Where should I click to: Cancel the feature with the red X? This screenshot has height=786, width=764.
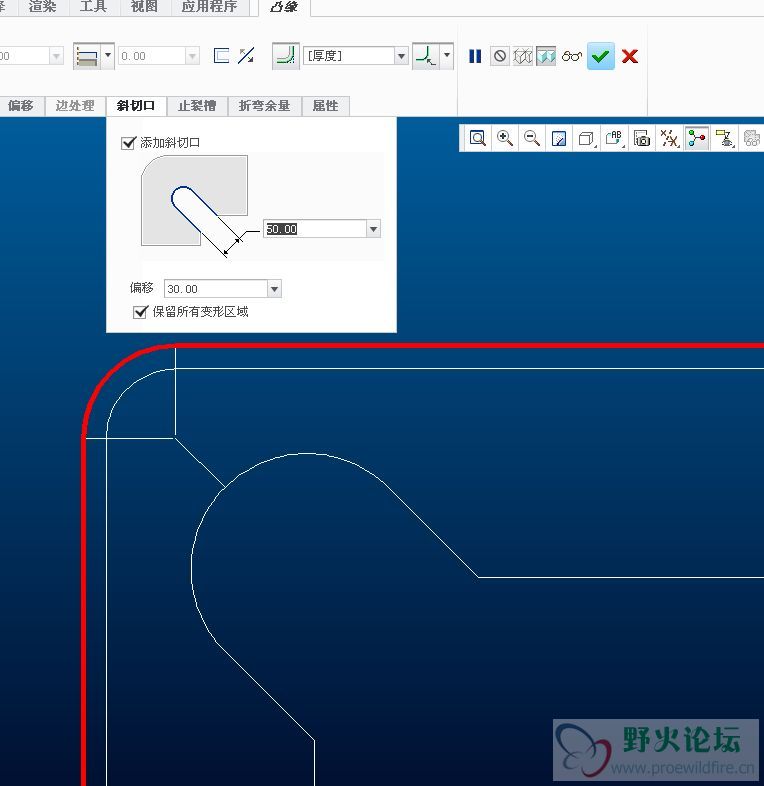coord(629,56)
